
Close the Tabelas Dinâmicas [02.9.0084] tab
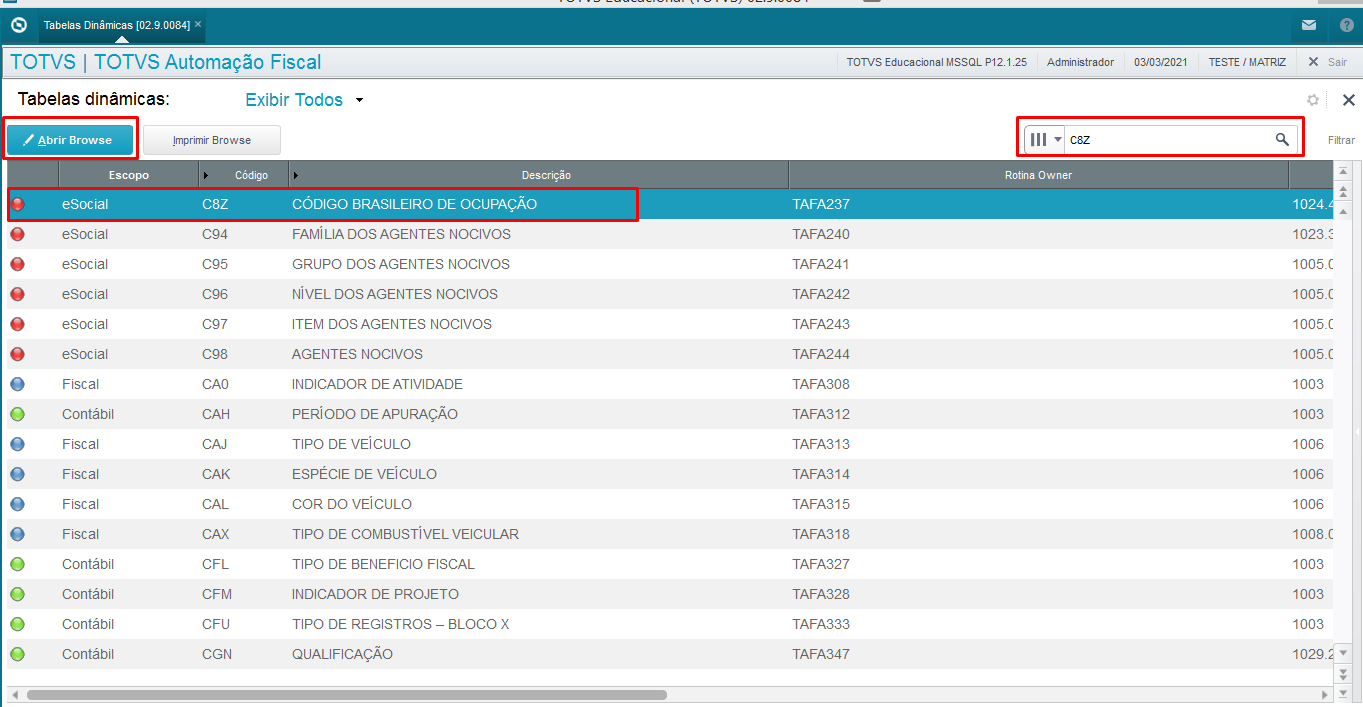198,24
